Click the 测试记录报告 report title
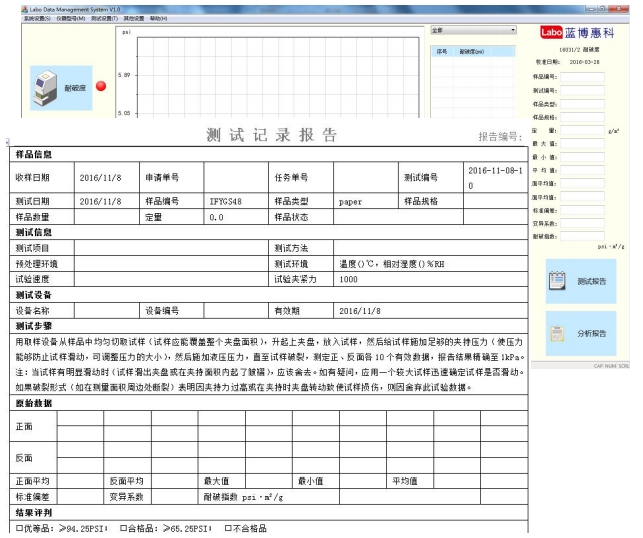Viewport: 643px width, 538px height. (x=271, y=135)
